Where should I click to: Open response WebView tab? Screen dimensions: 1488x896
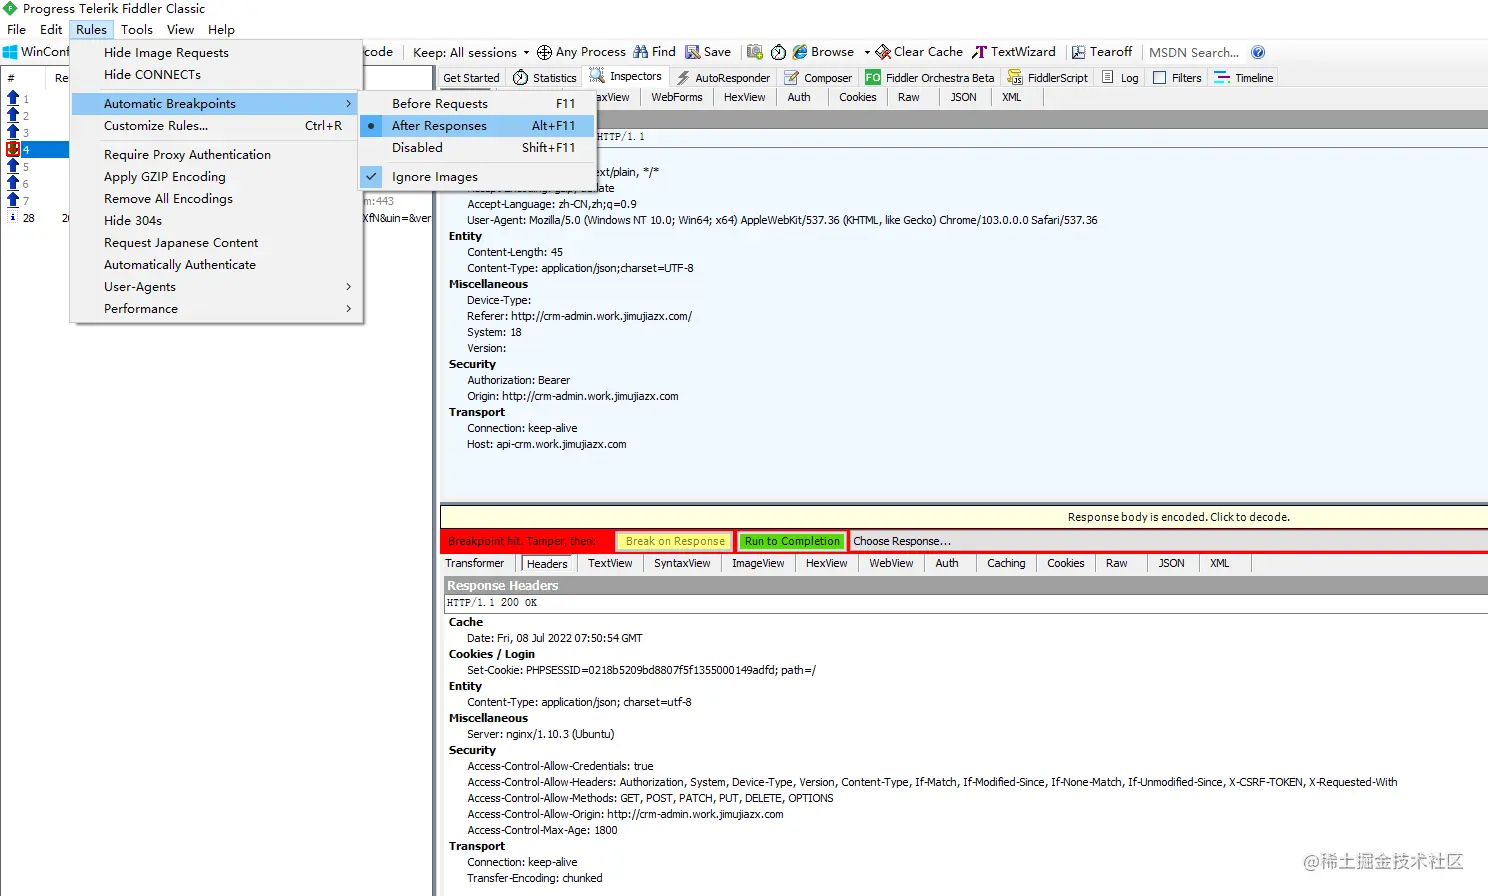click(x=891, y=563)
